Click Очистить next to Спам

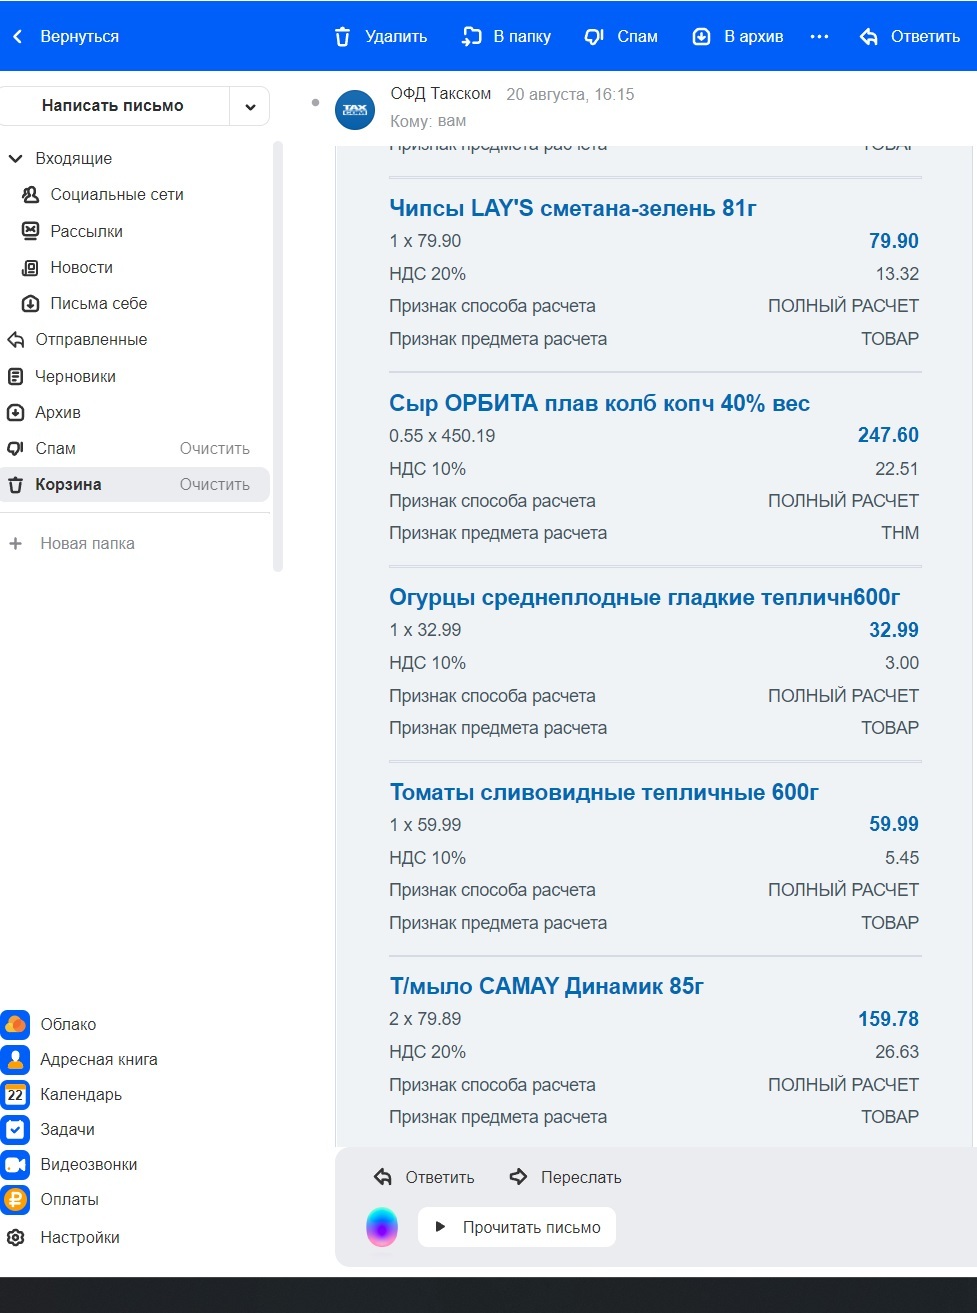[x=214, y=448]
